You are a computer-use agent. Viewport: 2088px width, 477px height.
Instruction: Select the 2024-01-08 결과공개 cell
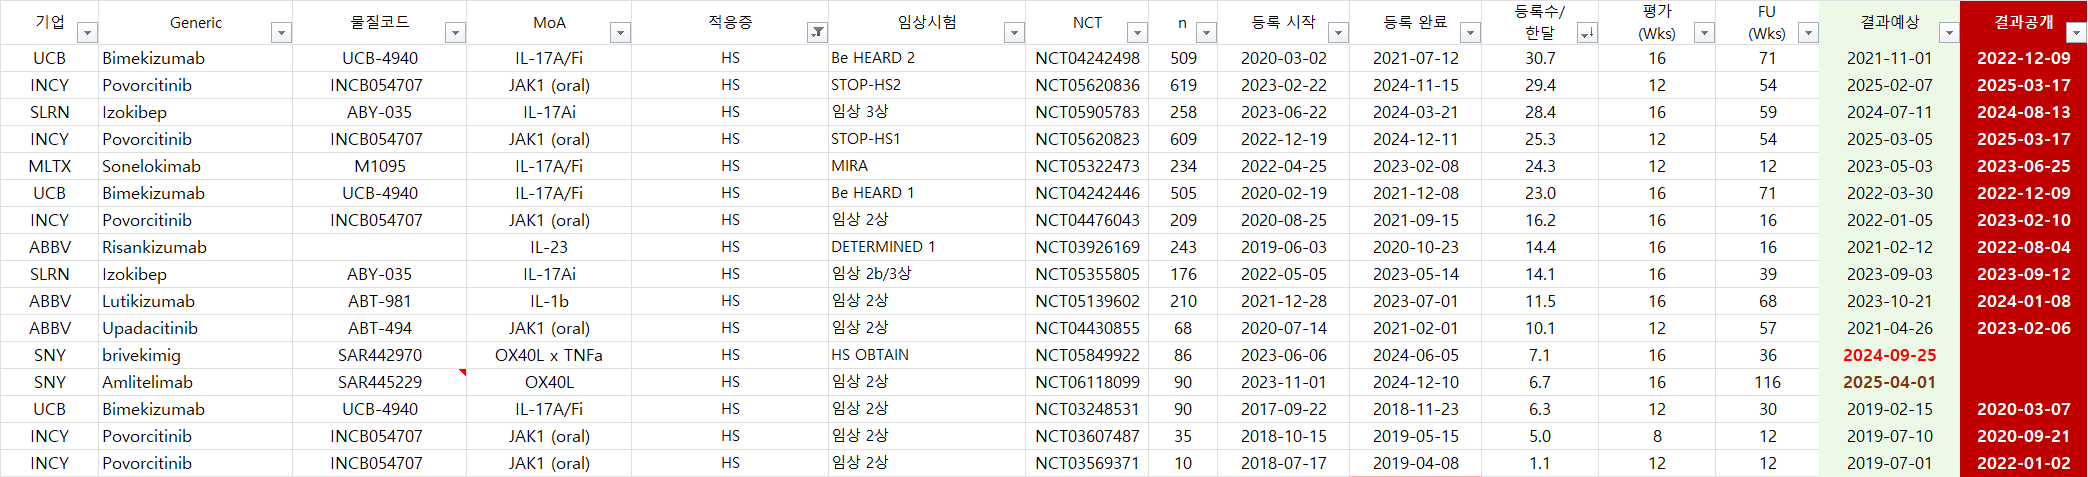(2023, 301)
